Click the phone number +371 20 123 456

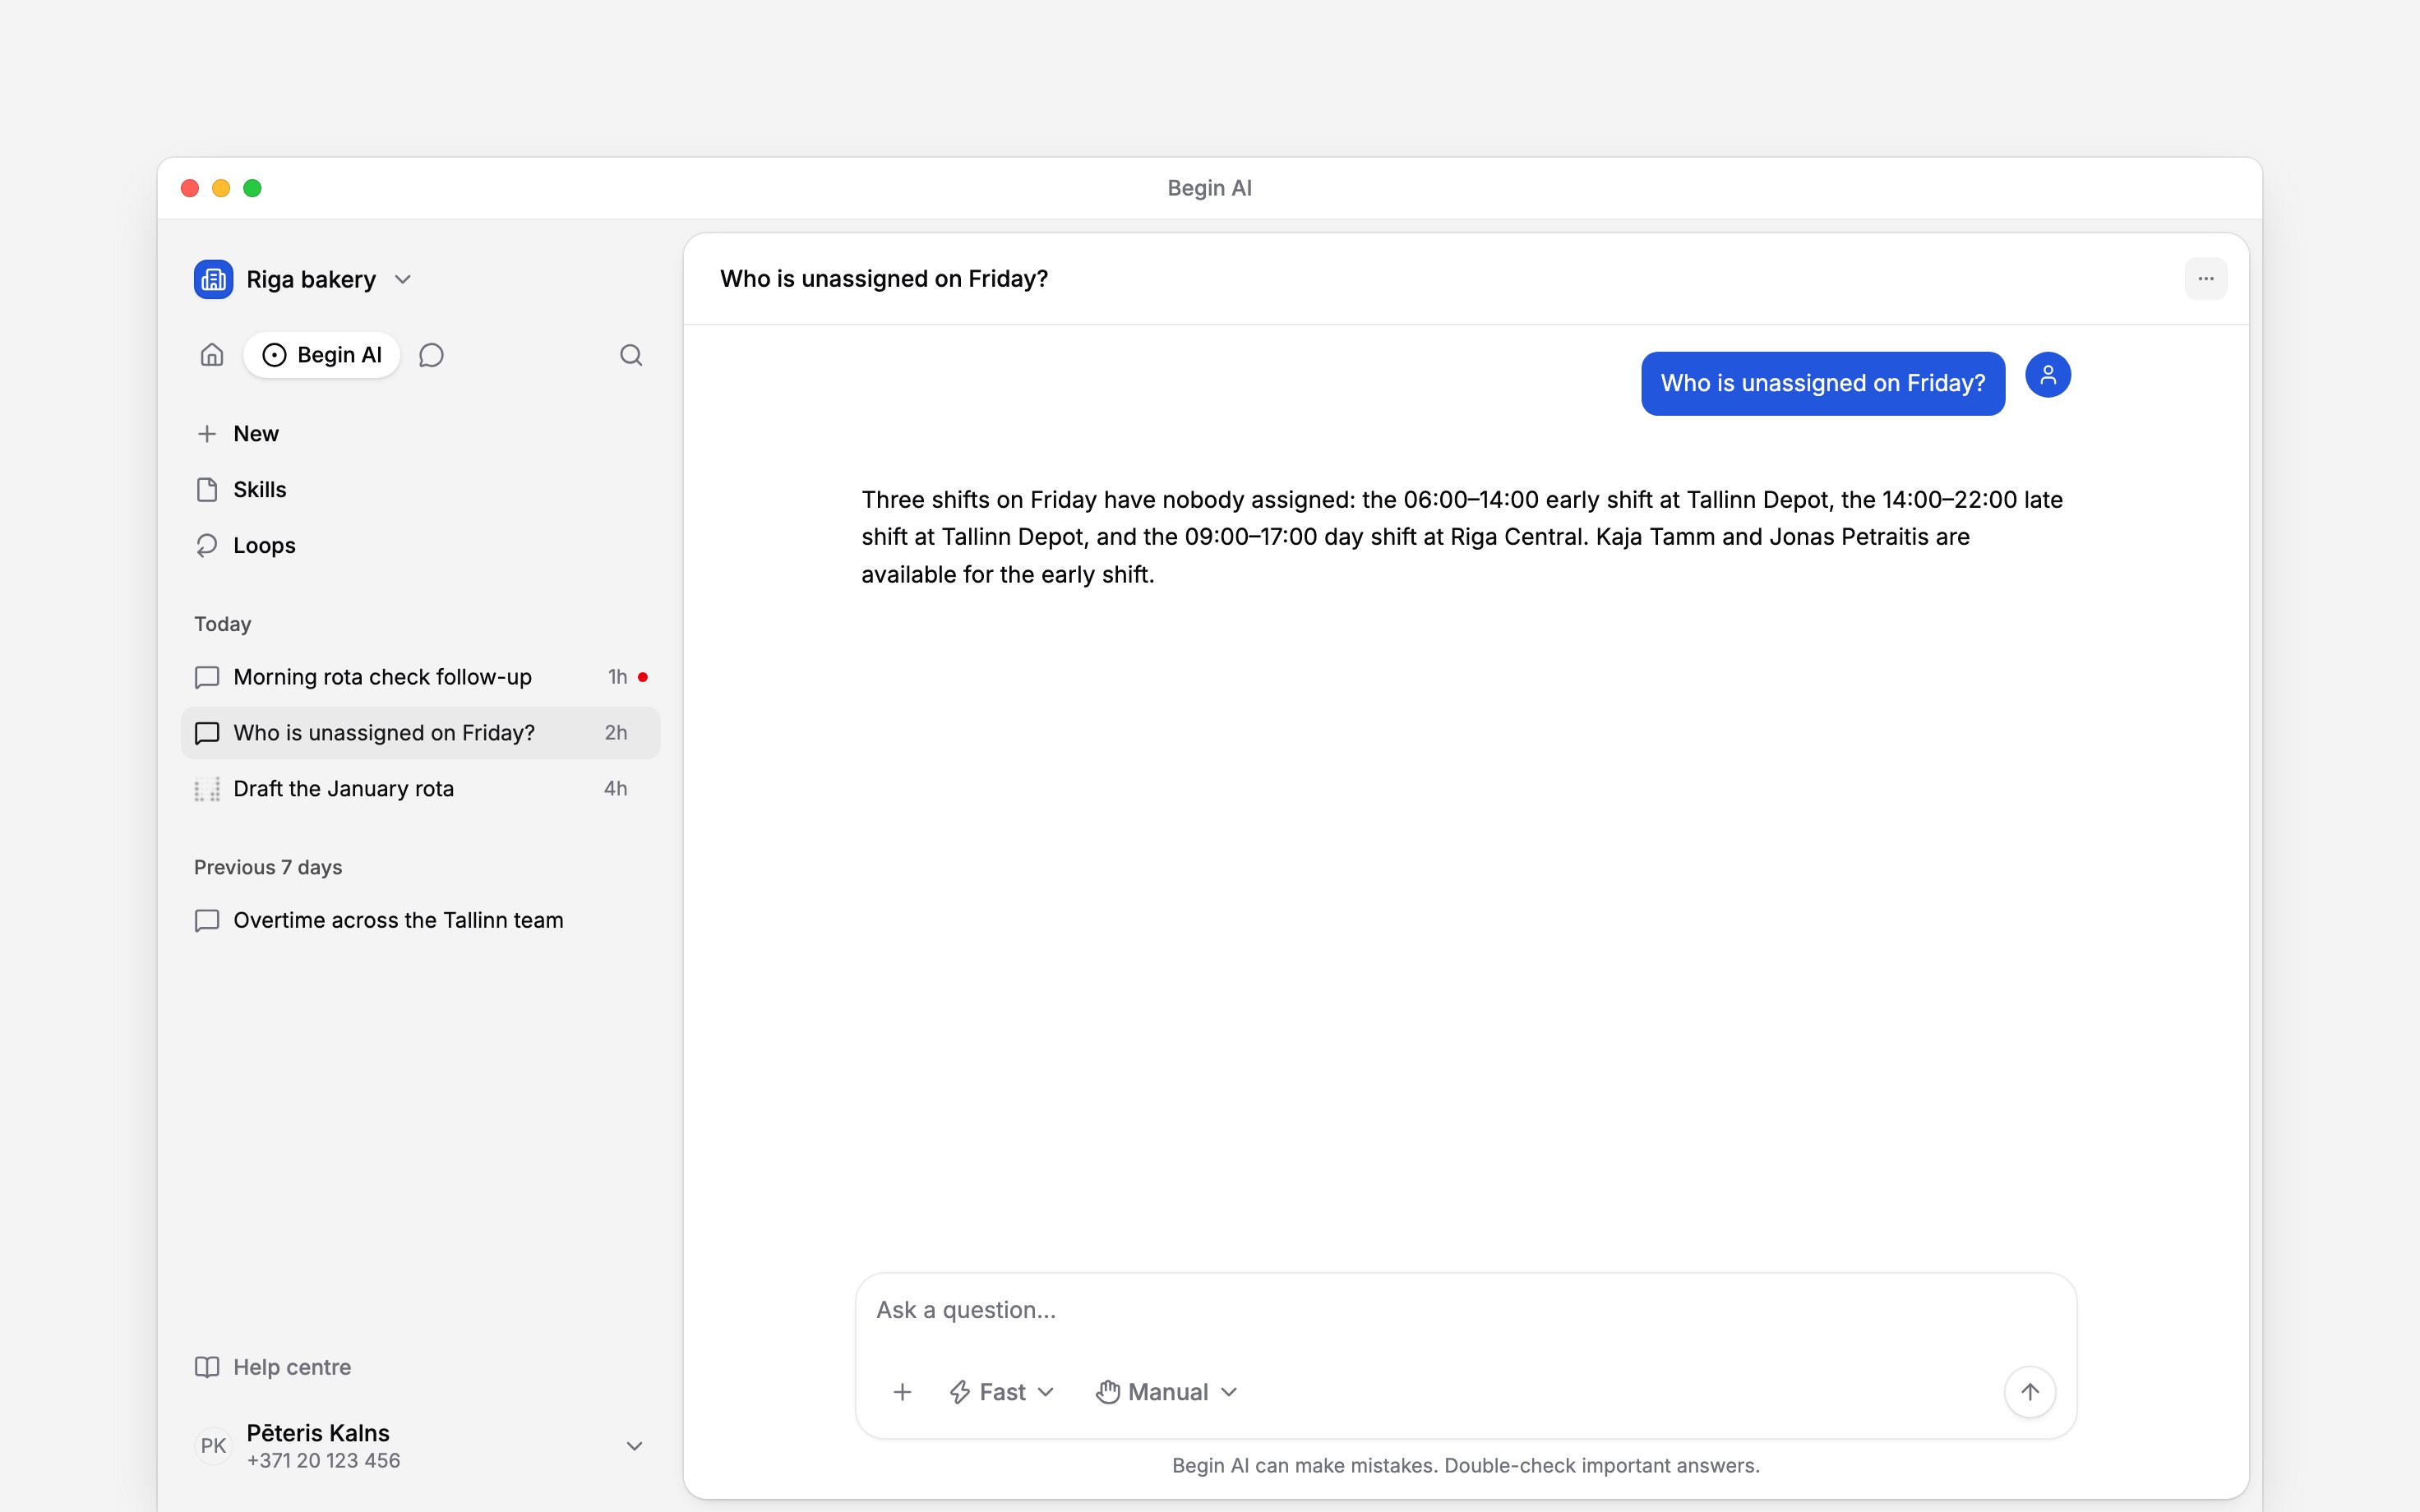tap(323, 1461)
